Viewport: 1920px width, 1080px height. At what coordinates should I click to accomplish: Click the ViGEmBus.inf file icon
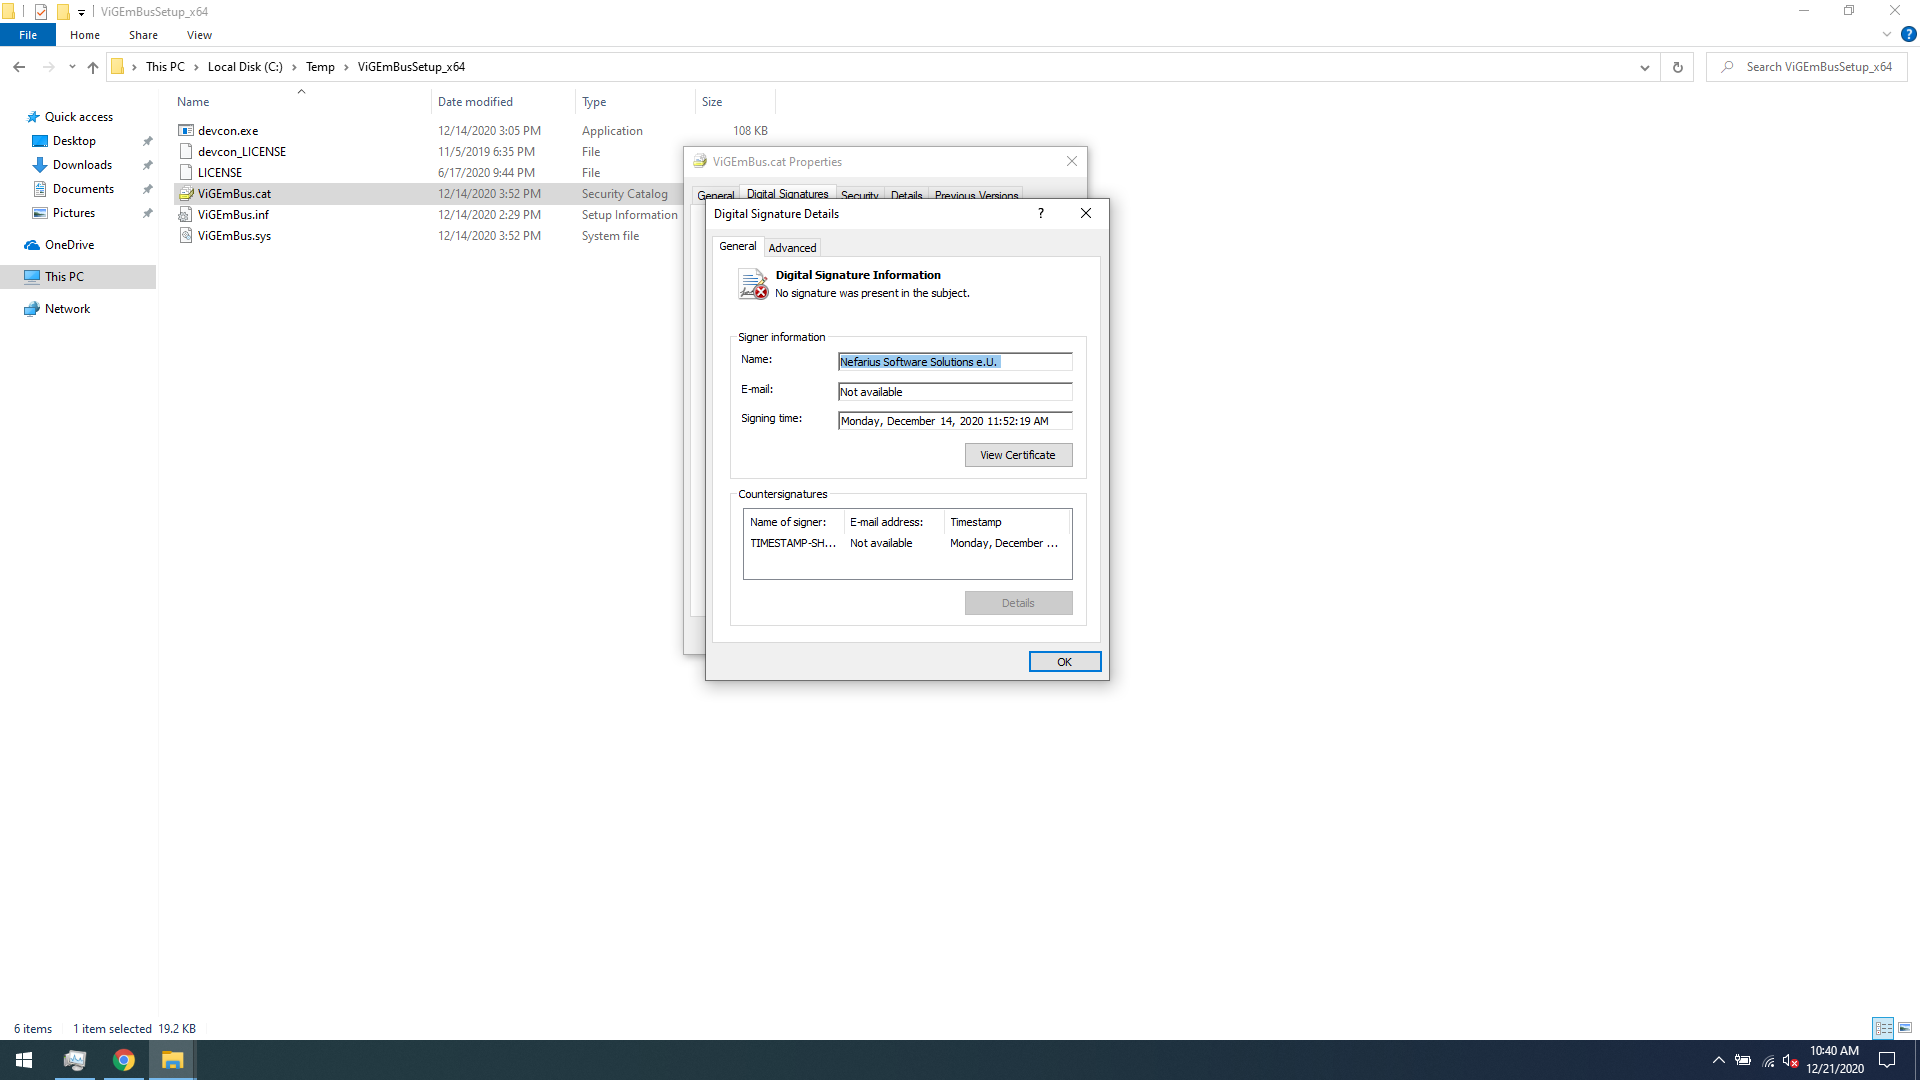tap(186, 215)
